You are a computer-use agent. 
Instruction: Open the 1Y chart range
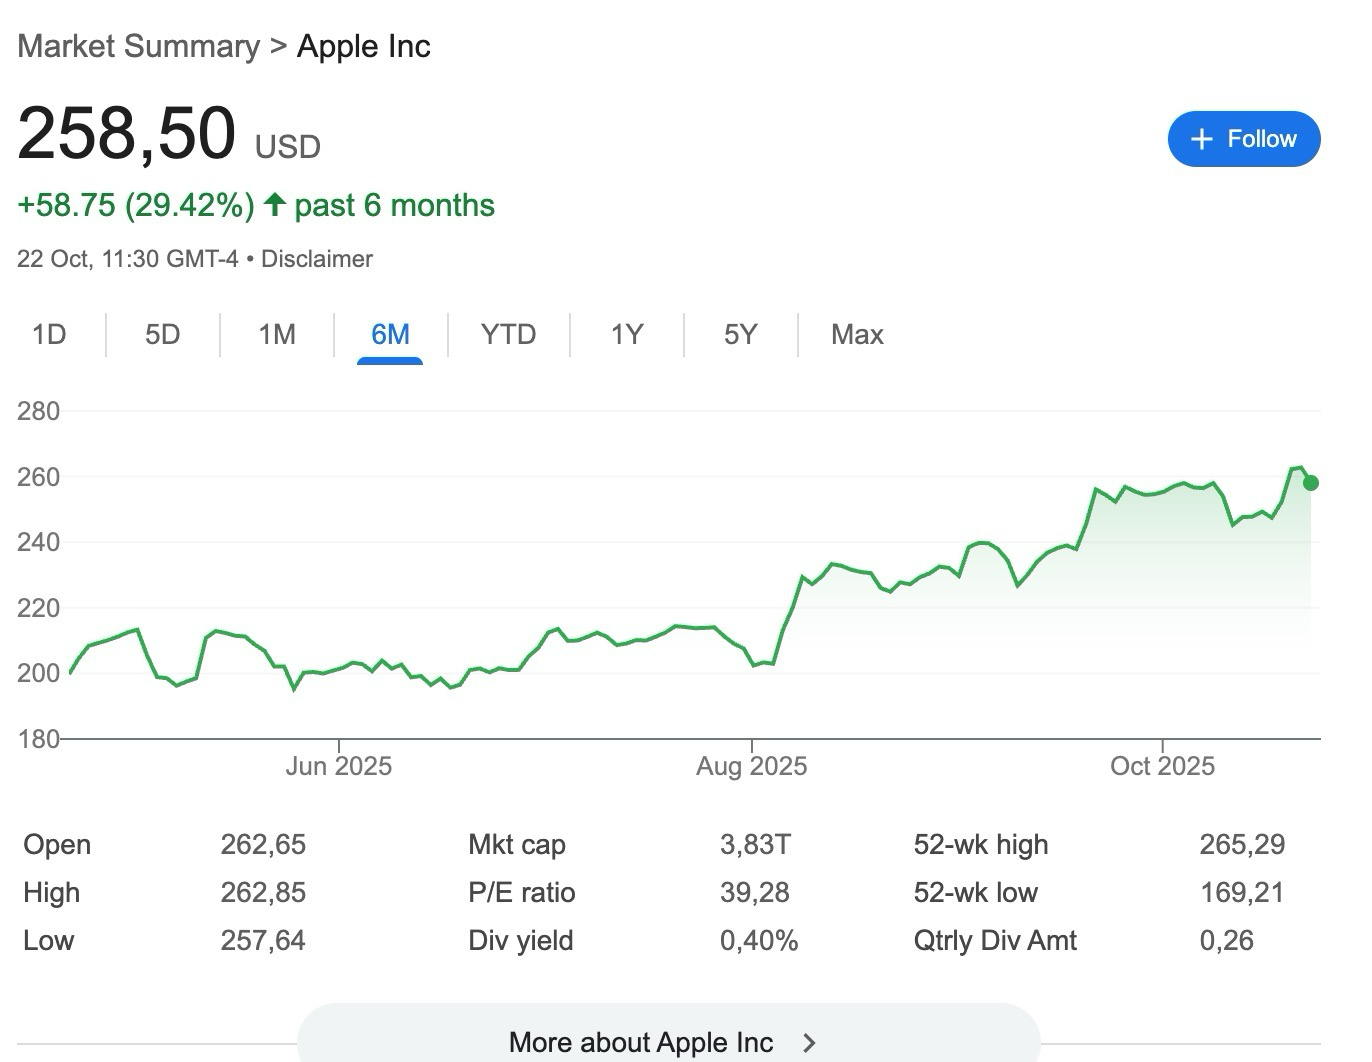coord(627,334)
